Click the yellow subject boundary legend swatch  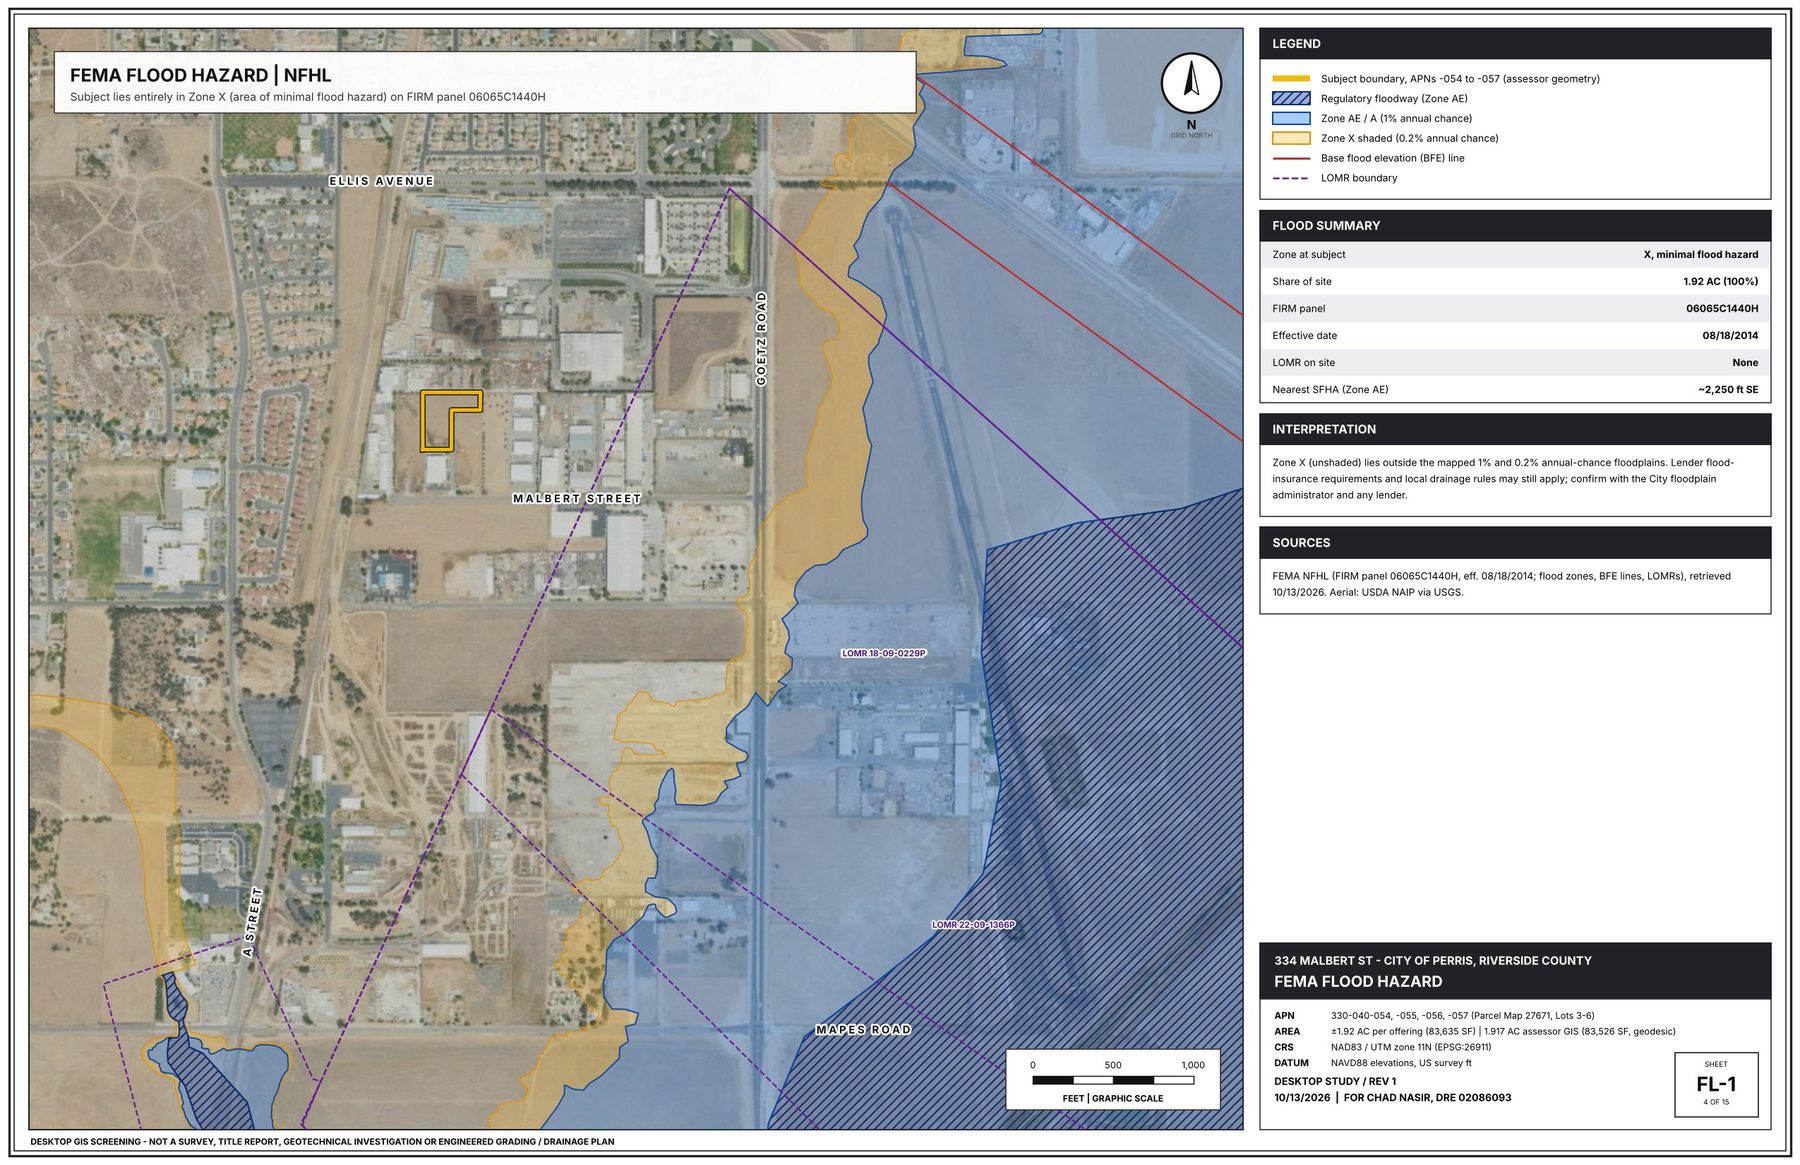1291,79
